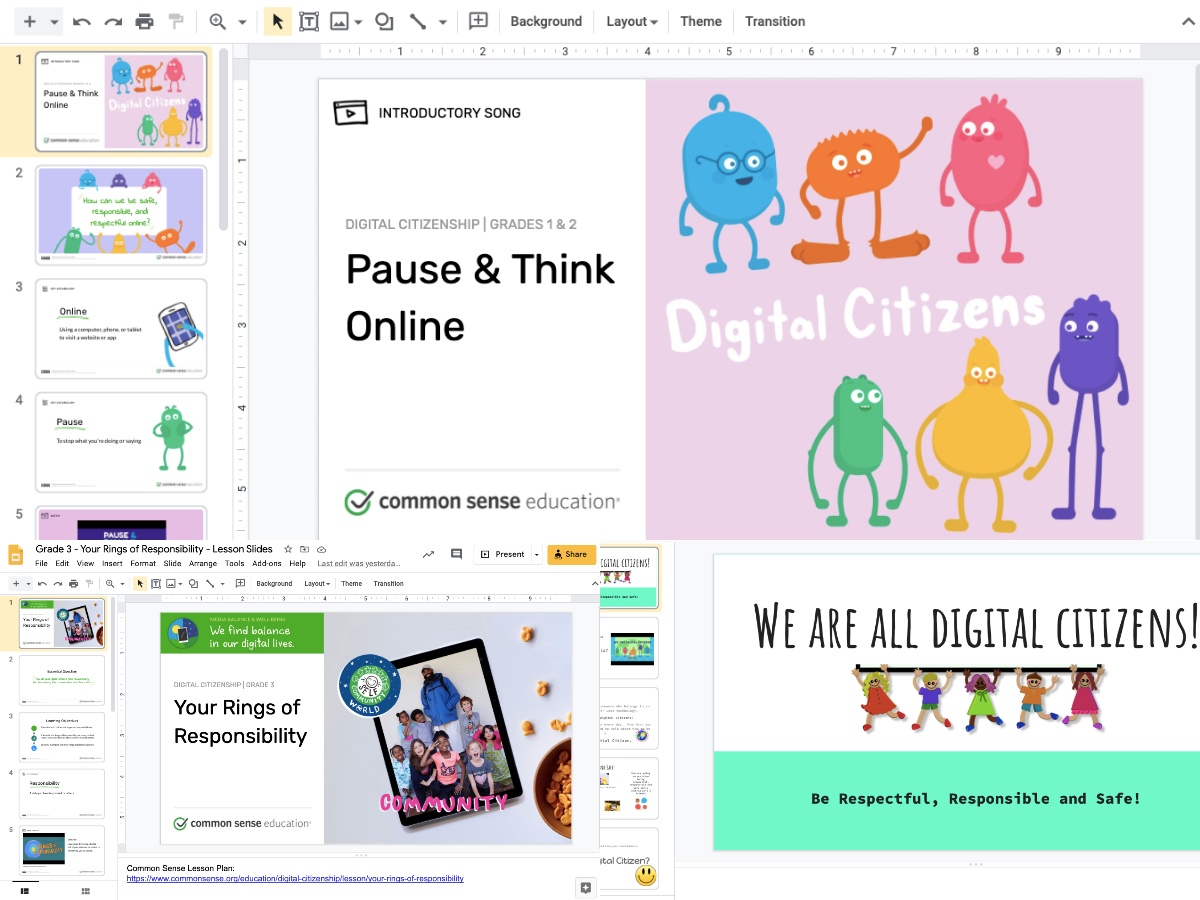Image resolution: width=1200 pixels, height=900 pixels.
Task: Click Undo in the top window toolbar
Action: tap(82, 21)
